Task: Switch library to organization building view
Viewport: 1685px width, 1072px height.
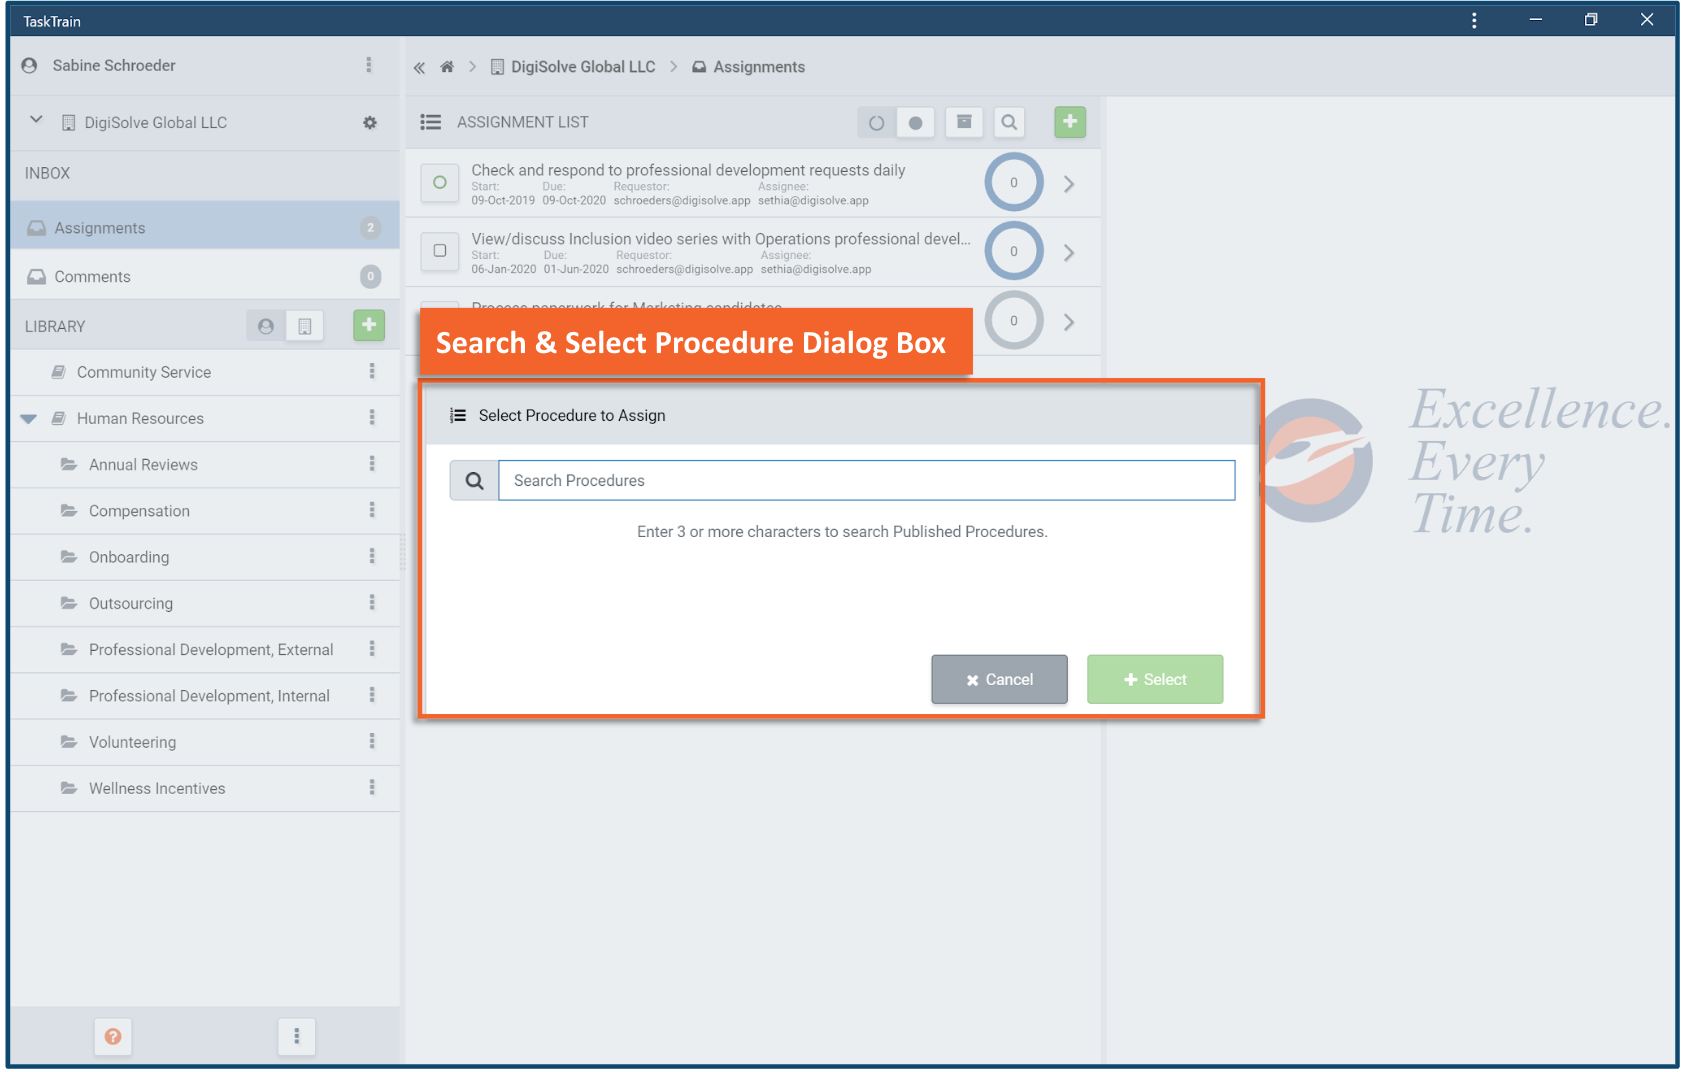Action: coord(305,326)
